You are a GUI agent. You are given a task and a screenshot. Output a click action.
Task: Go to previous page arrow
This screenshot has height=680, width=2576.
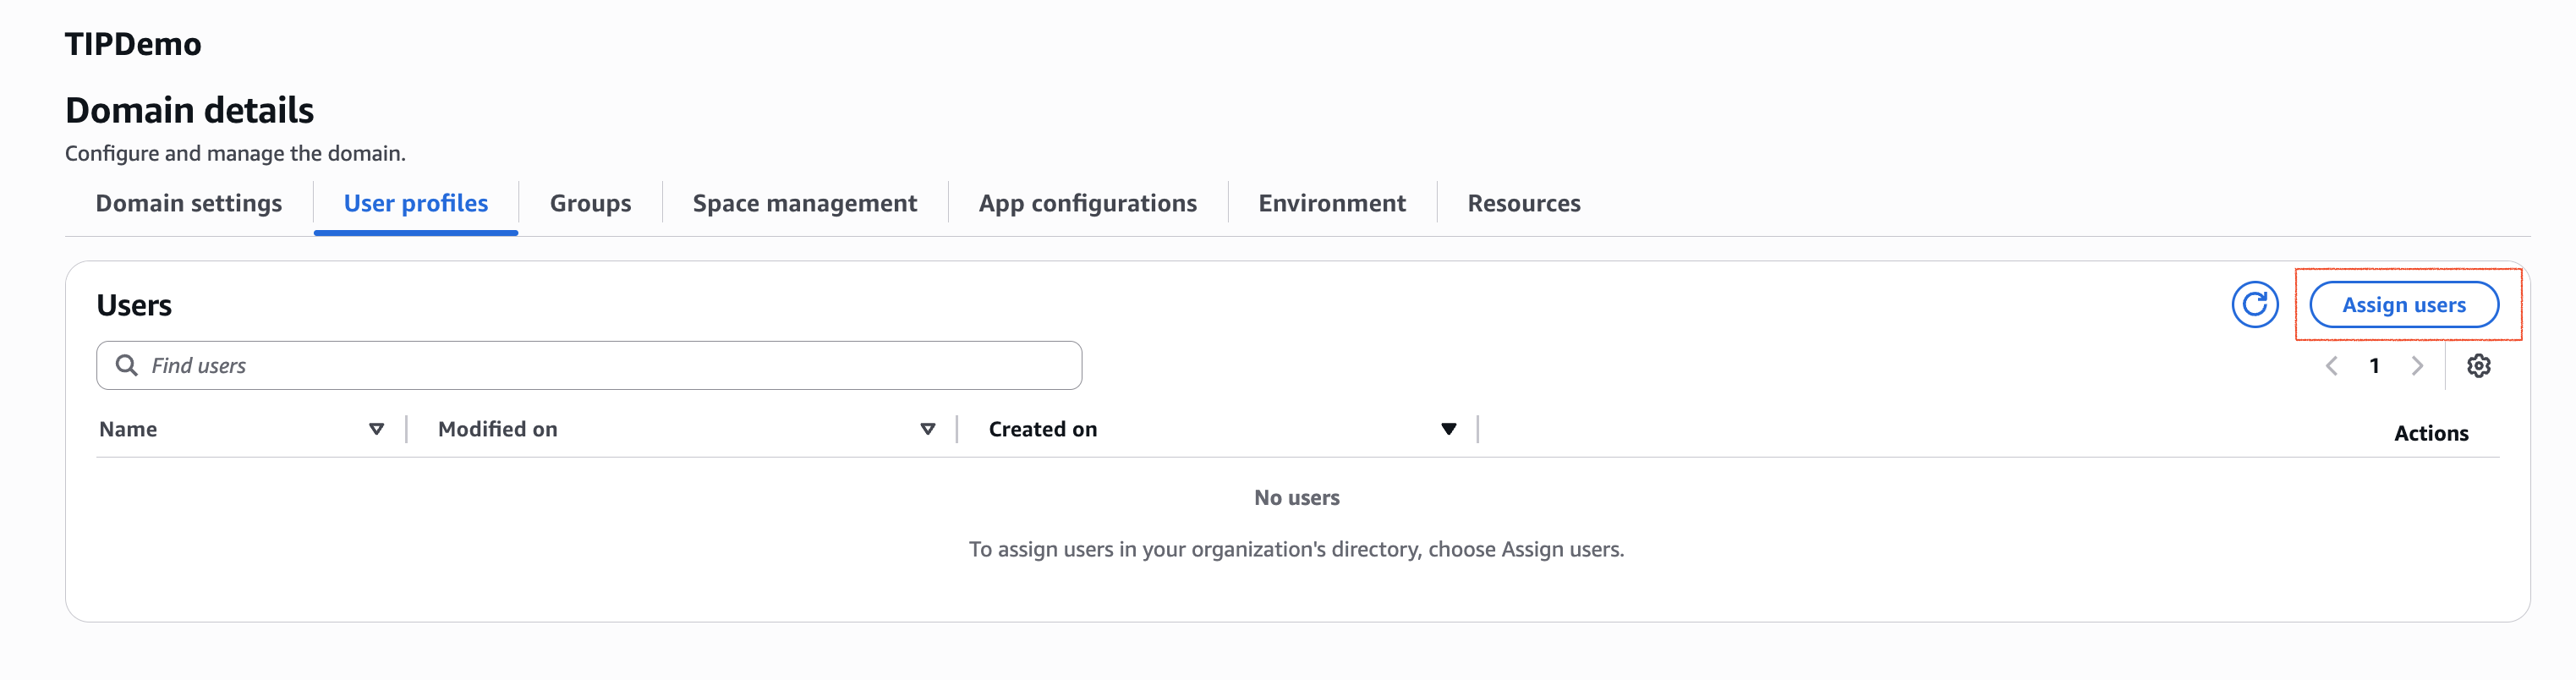click(2331, 366)
